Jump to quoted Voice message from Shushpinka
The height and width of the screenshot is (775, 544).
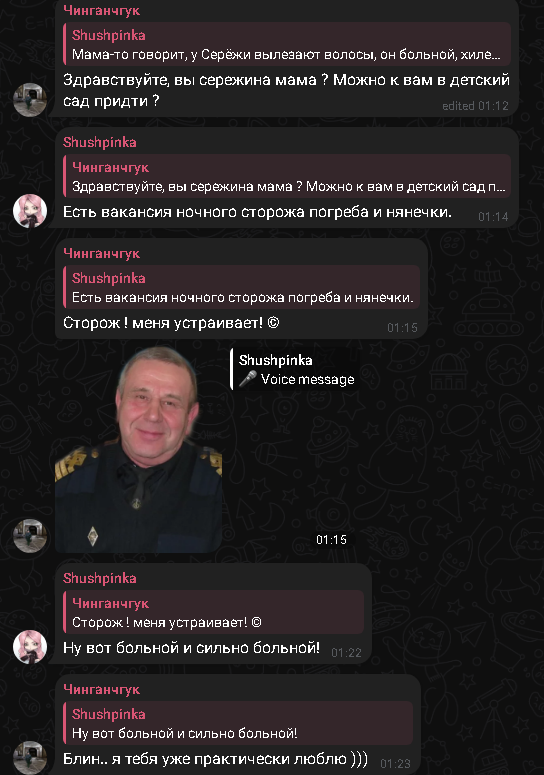[295, 369]
